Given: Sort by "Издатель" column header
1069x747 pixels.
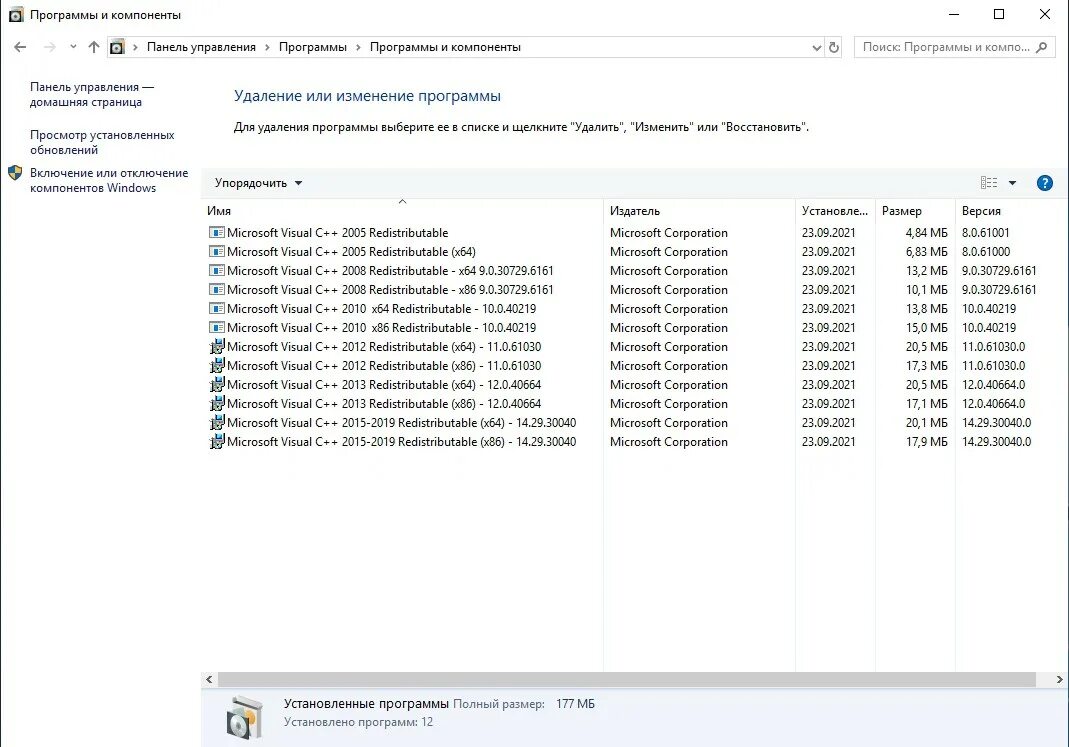Looking at the screenshot, I should 699,211.
